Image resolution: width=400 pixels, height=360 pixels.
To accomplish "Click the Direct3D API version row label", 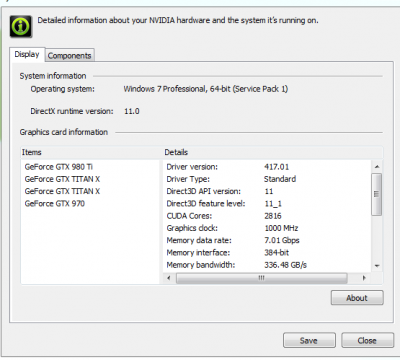I will coord(203,191).
